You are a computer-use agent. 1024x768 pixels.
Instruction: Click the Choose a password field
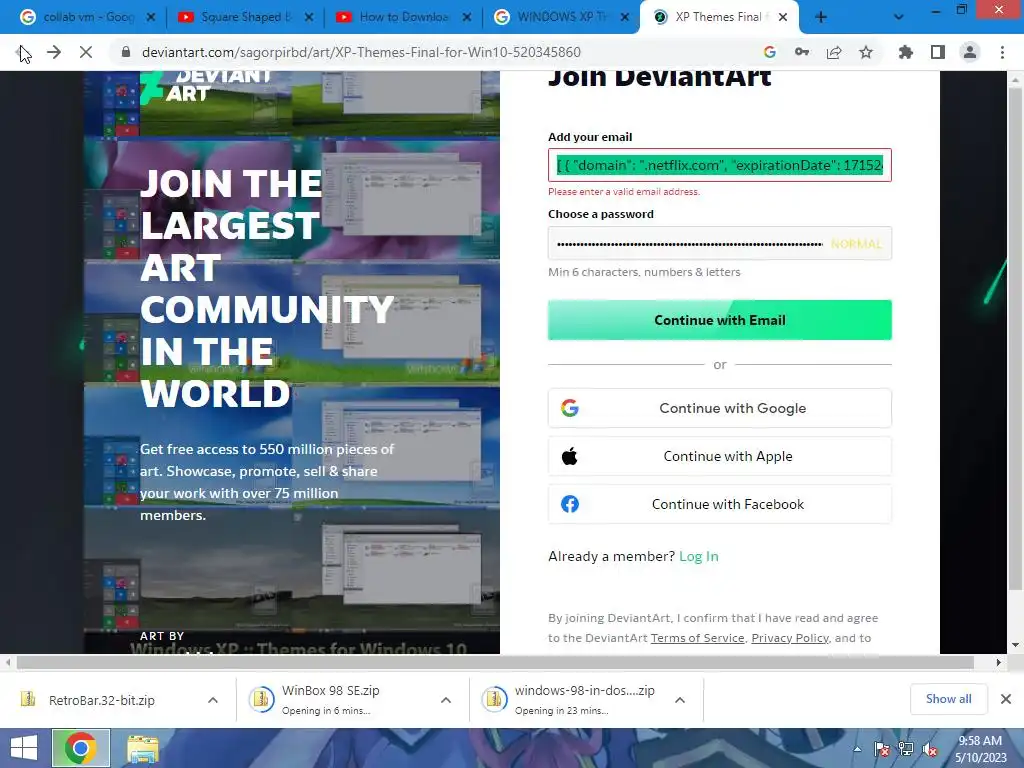coord(720,244)
